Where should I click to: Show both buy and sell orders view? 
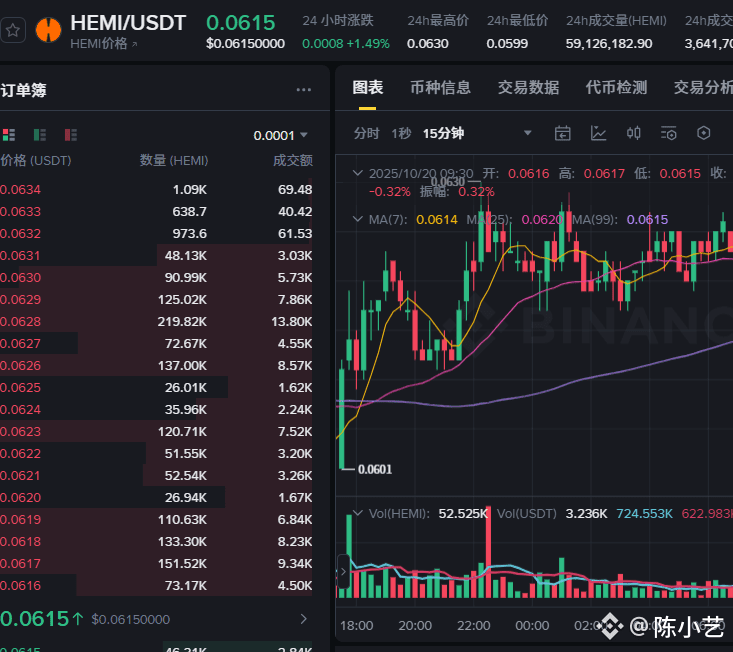(9, 135)
